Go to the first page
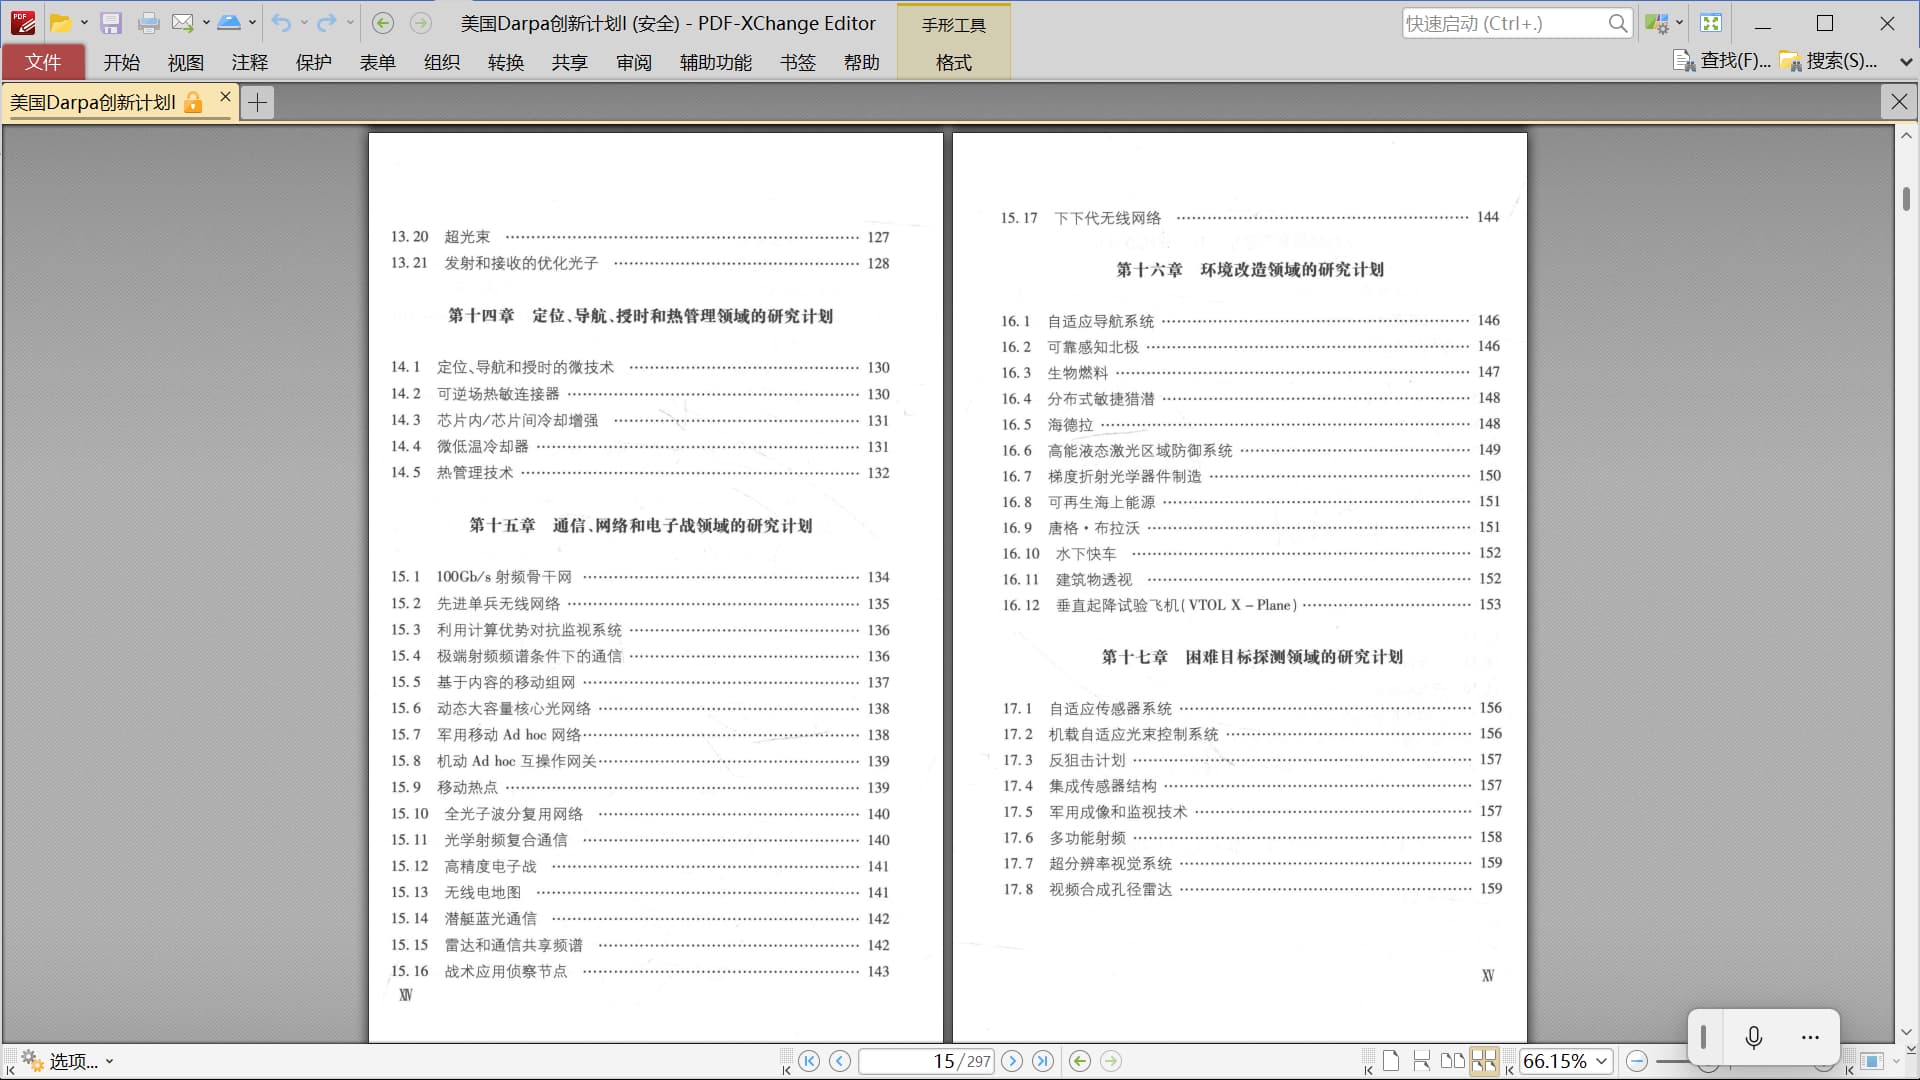Image resolution: width=1920 pixels, height=1080 pixels. (809, 1061)
